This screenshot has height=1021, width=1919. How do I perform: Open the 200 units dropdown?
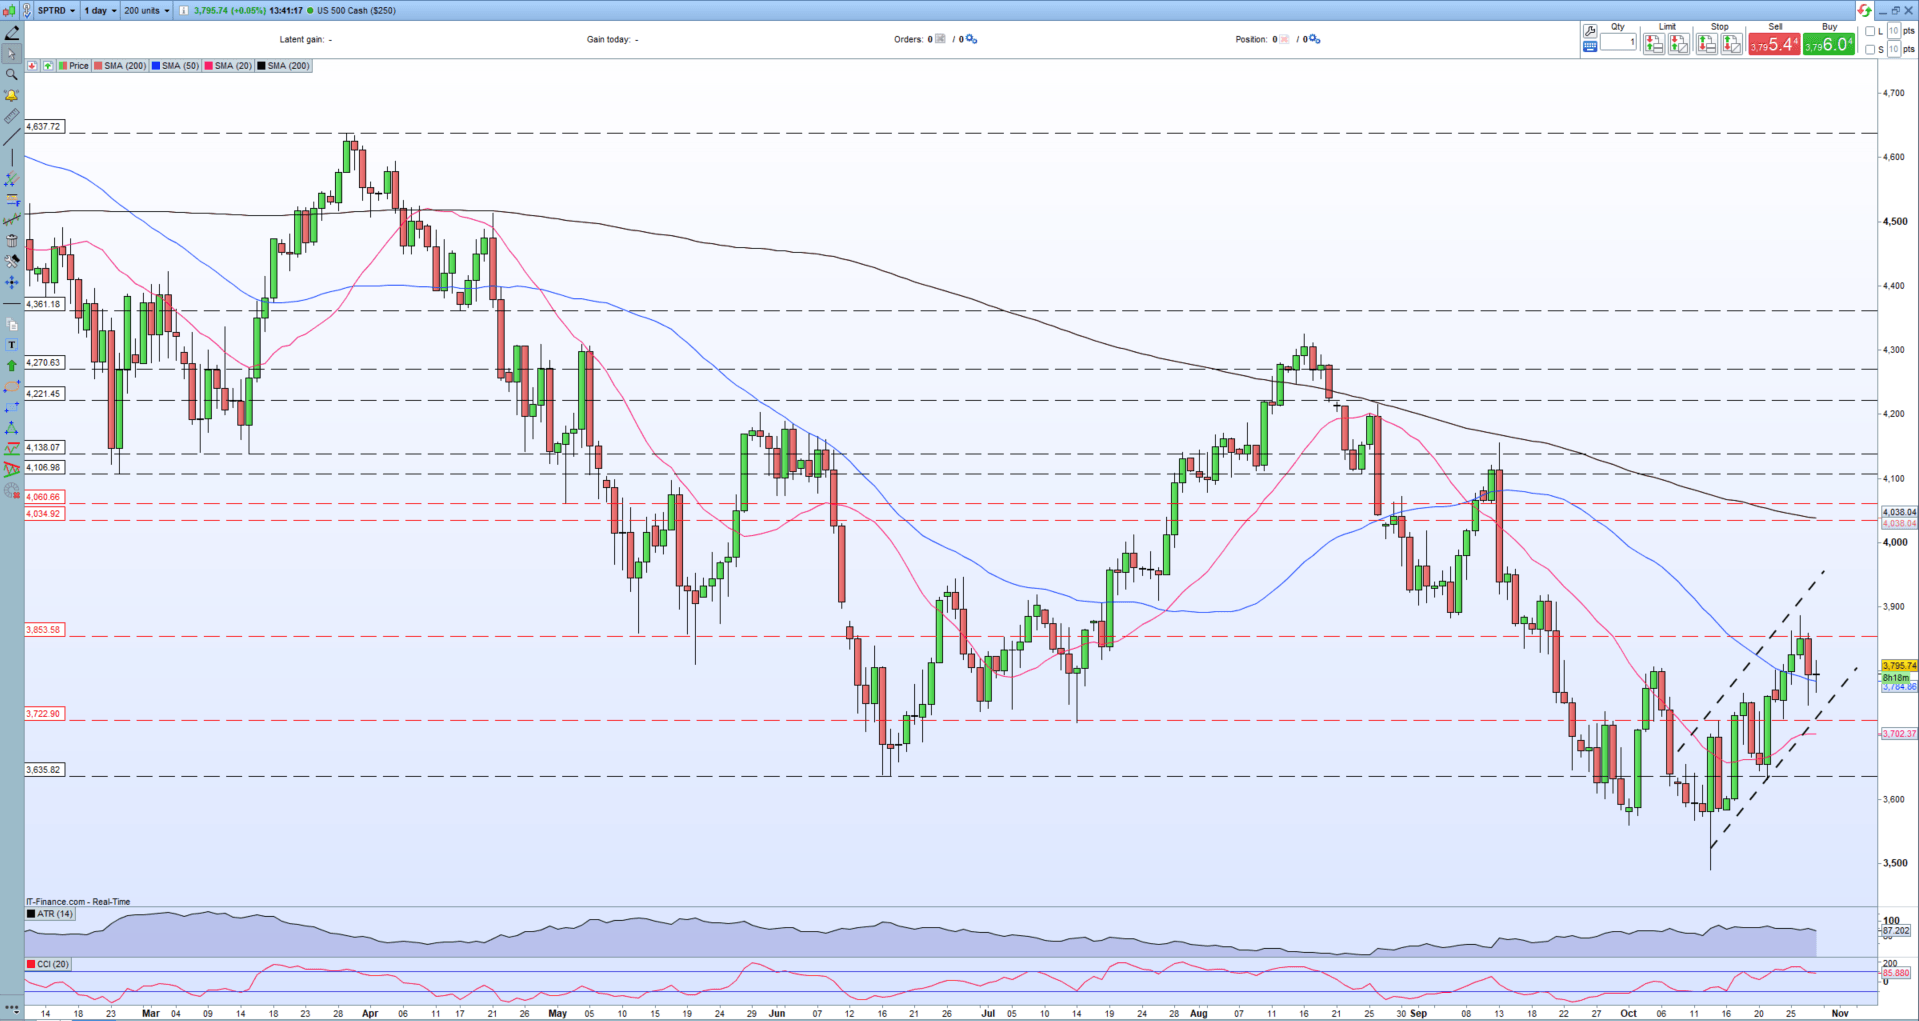(147, 10)
